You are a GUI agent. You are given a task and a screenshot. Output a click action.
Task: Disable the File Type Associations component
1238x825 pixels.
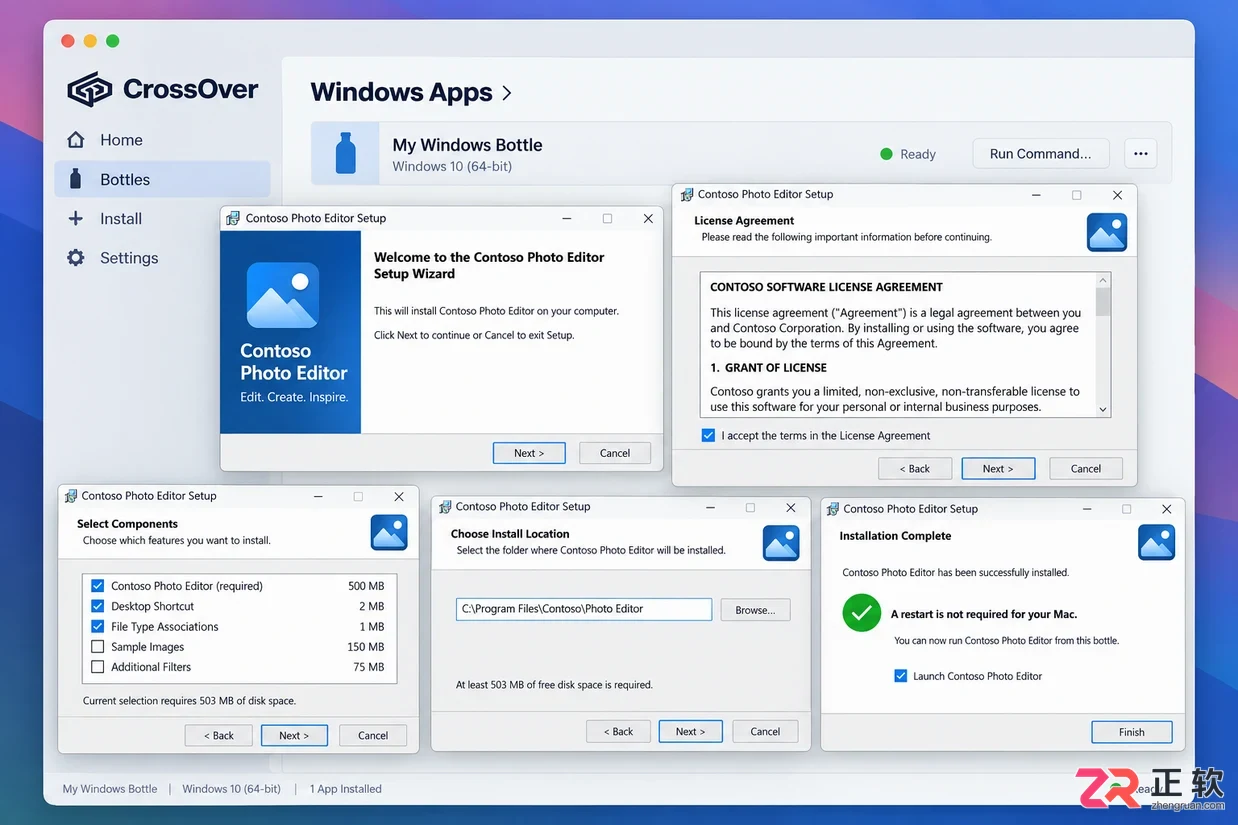point(98,627)
